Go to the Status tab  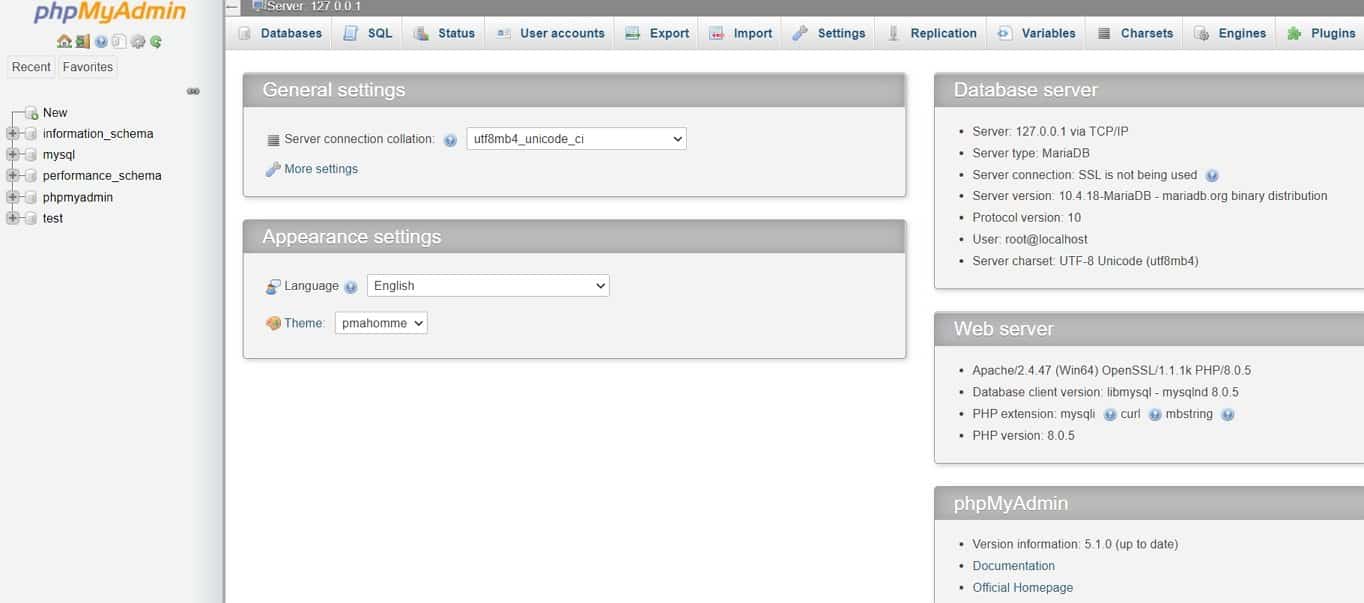tap(445, 33)
